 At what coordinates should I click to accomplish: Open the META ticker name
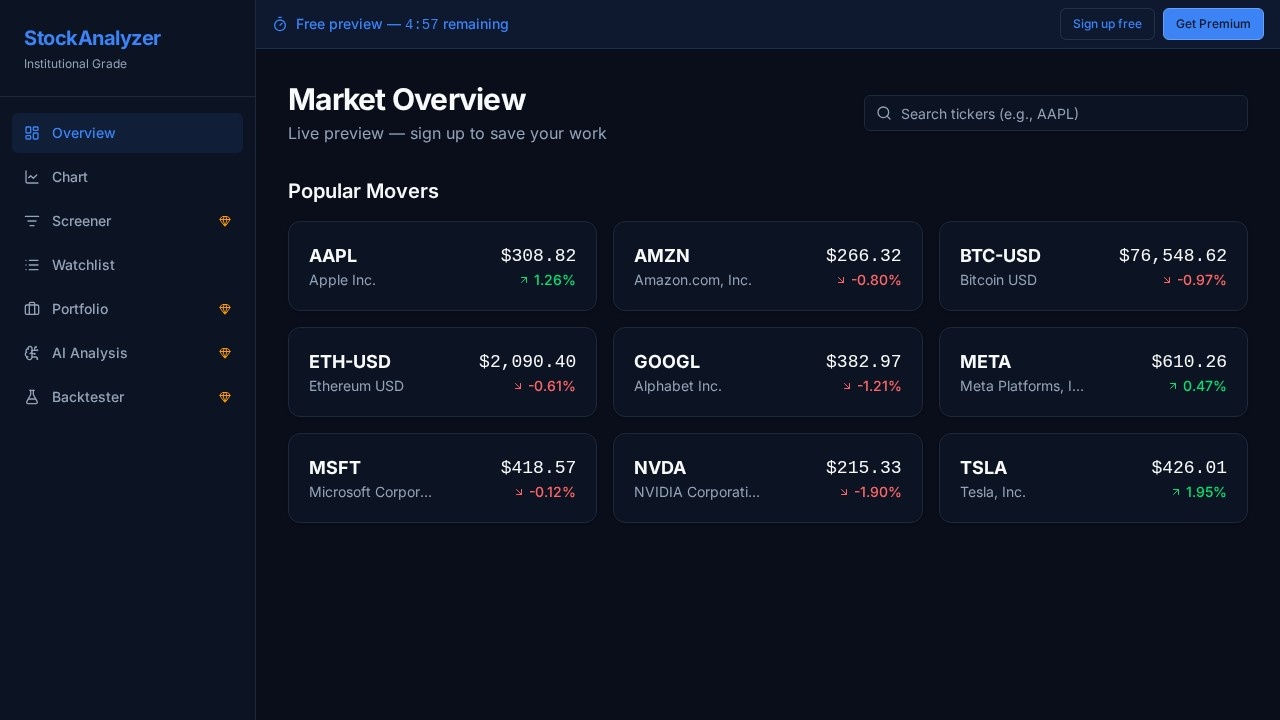point(985,362)
